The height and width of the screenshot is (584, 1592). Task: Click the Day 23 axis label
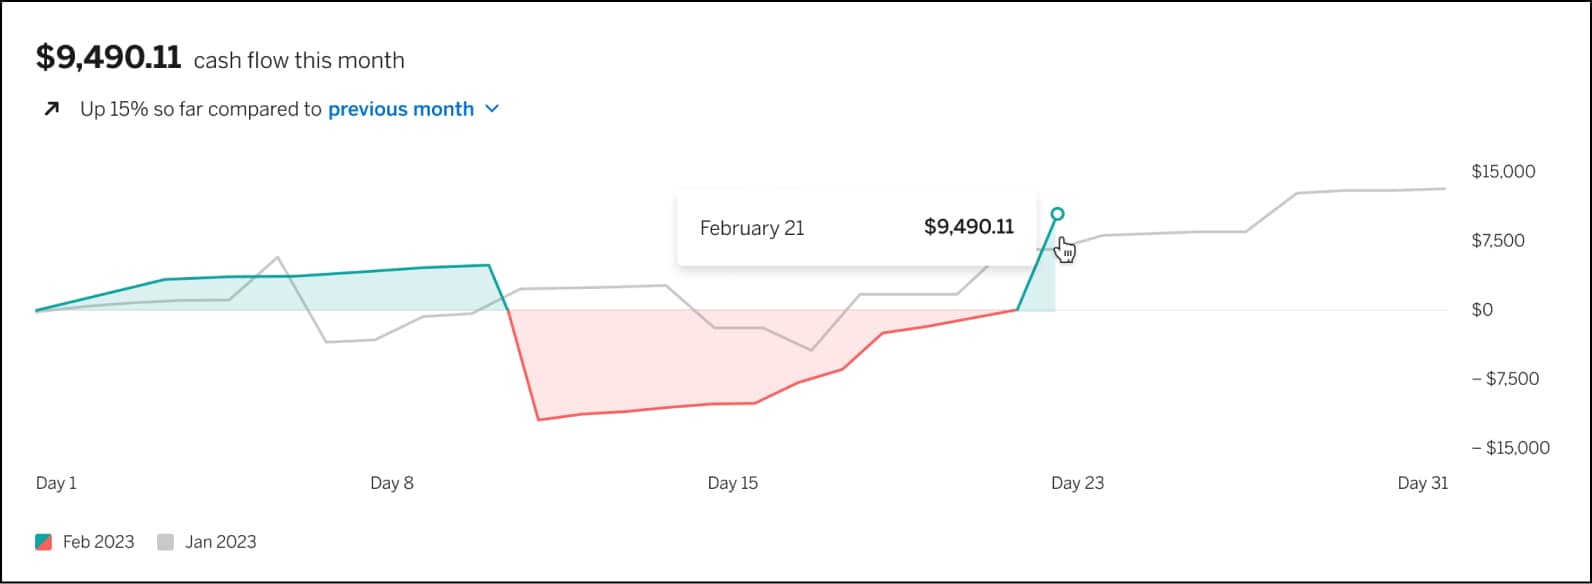1078,482
